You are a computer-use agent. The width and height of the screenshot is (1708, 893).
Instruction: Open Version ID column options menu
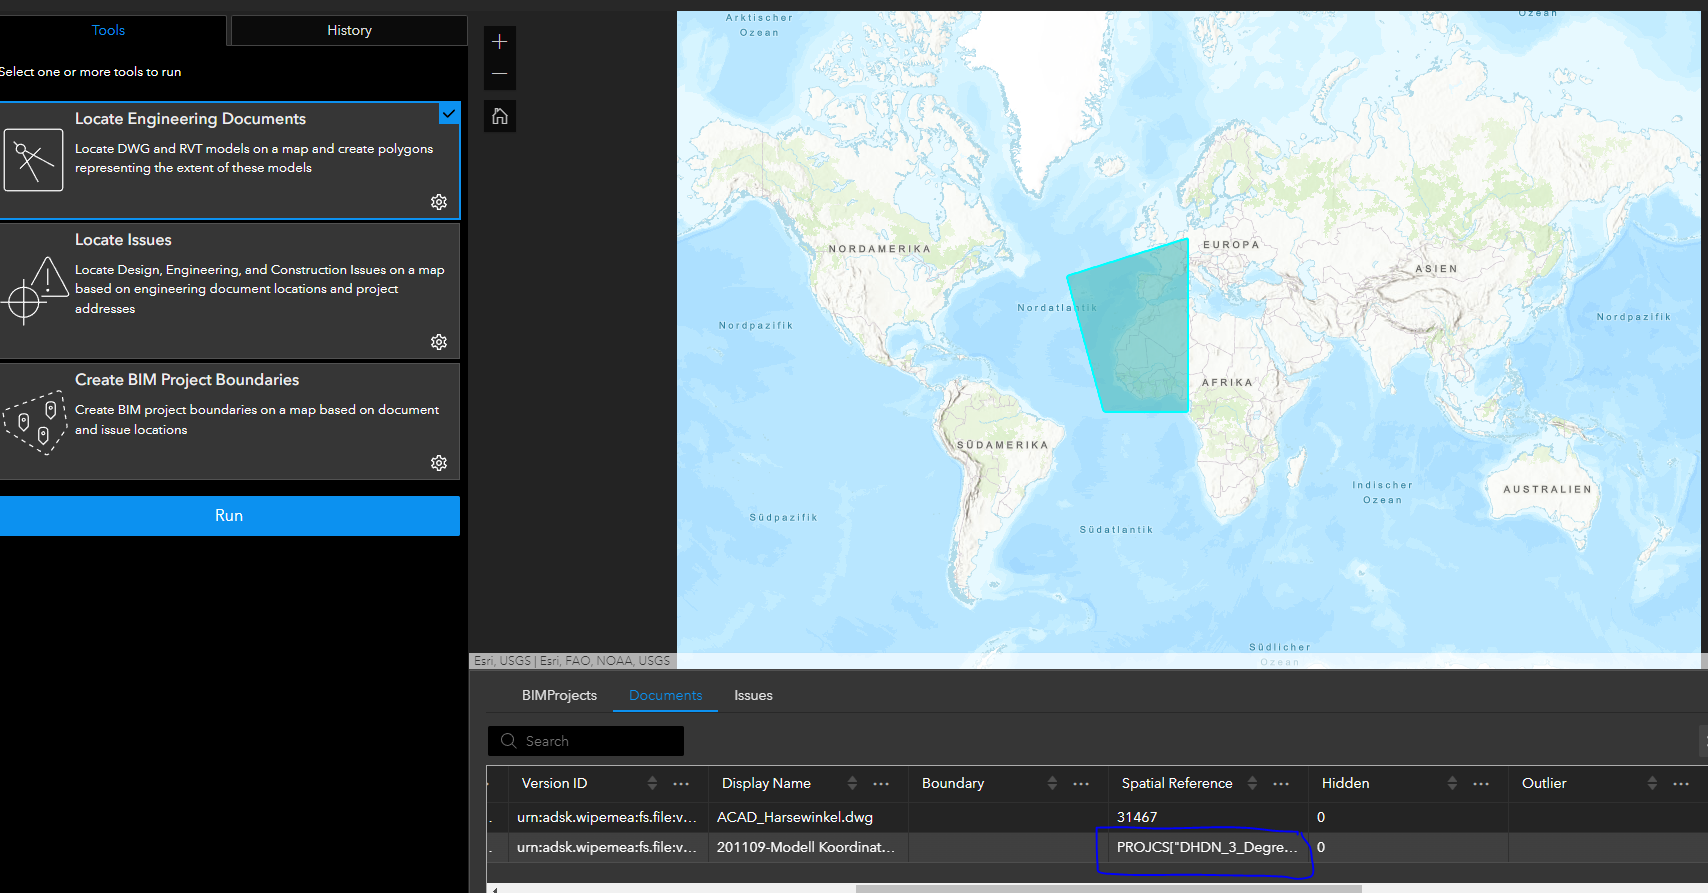(x=681, y=783)
